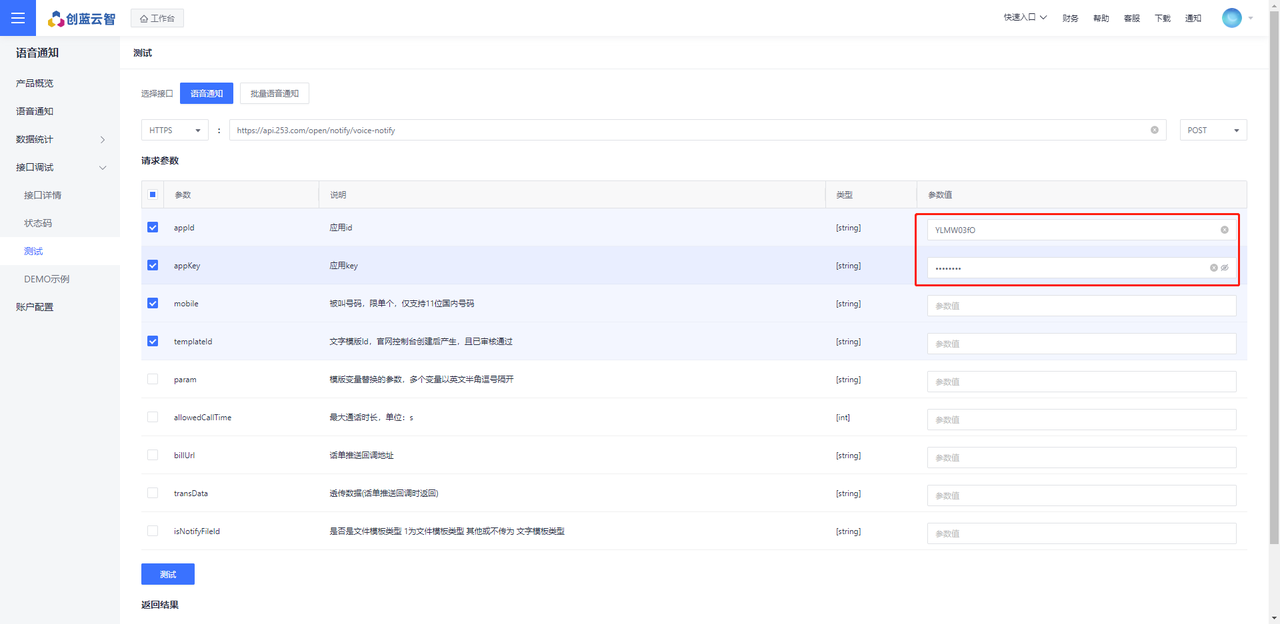Toggle the select-all 参数 header checkbox
Image resolution: width=1280 pixels, height=624 pixels.
click(x=152, y=195)
